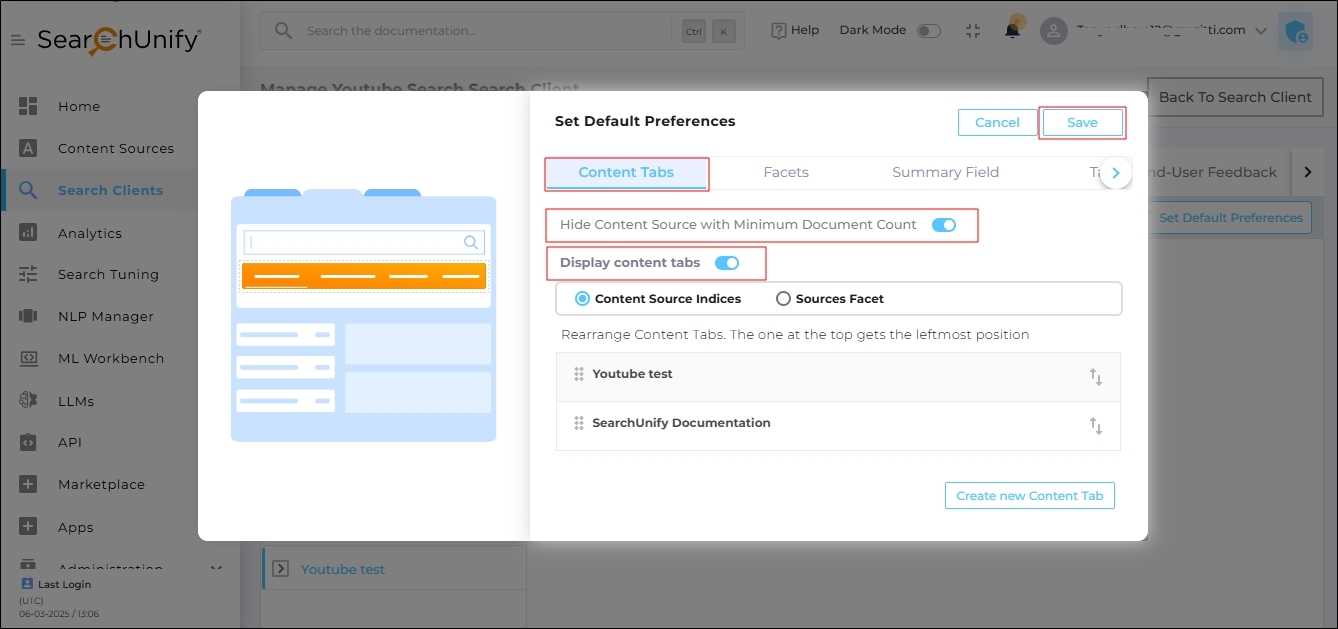The width and height of the screenshot is (1338, 629).
Task: Toggle Hide Content Source with Minimum Document Count
Action: (943, 225)
